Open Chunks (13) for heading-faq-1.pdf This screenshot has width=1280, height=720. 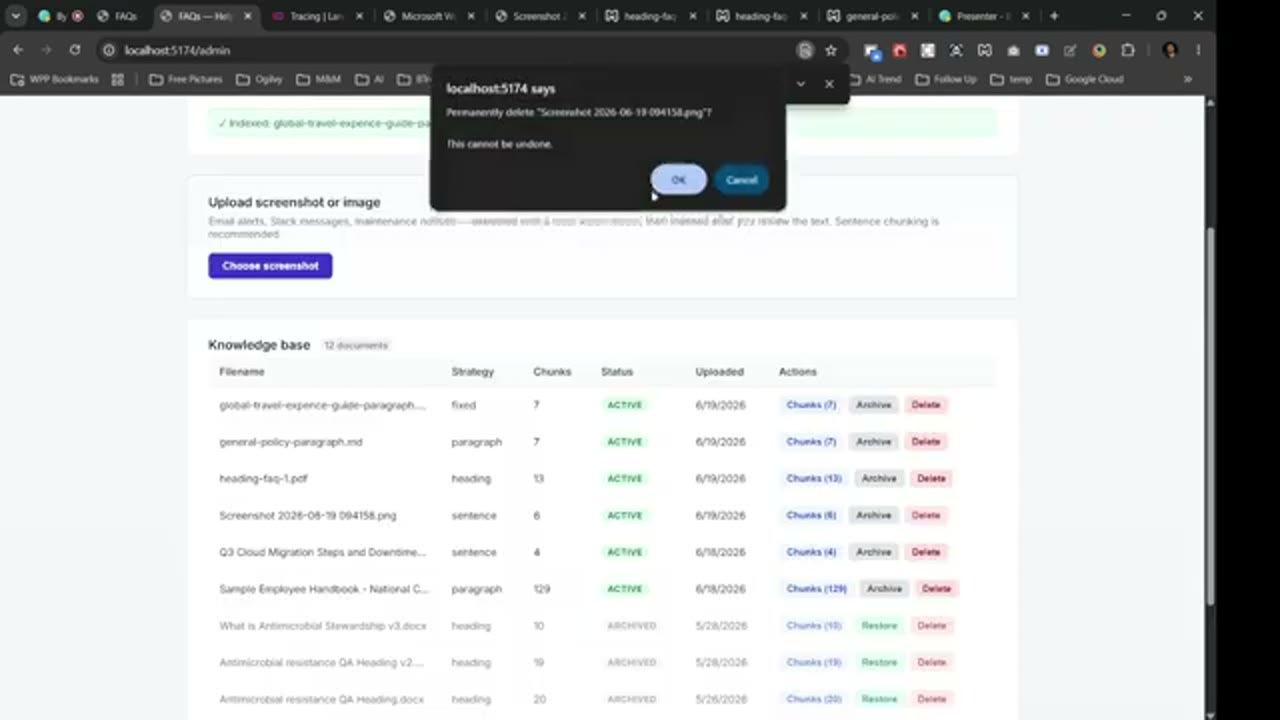(814, 479)
